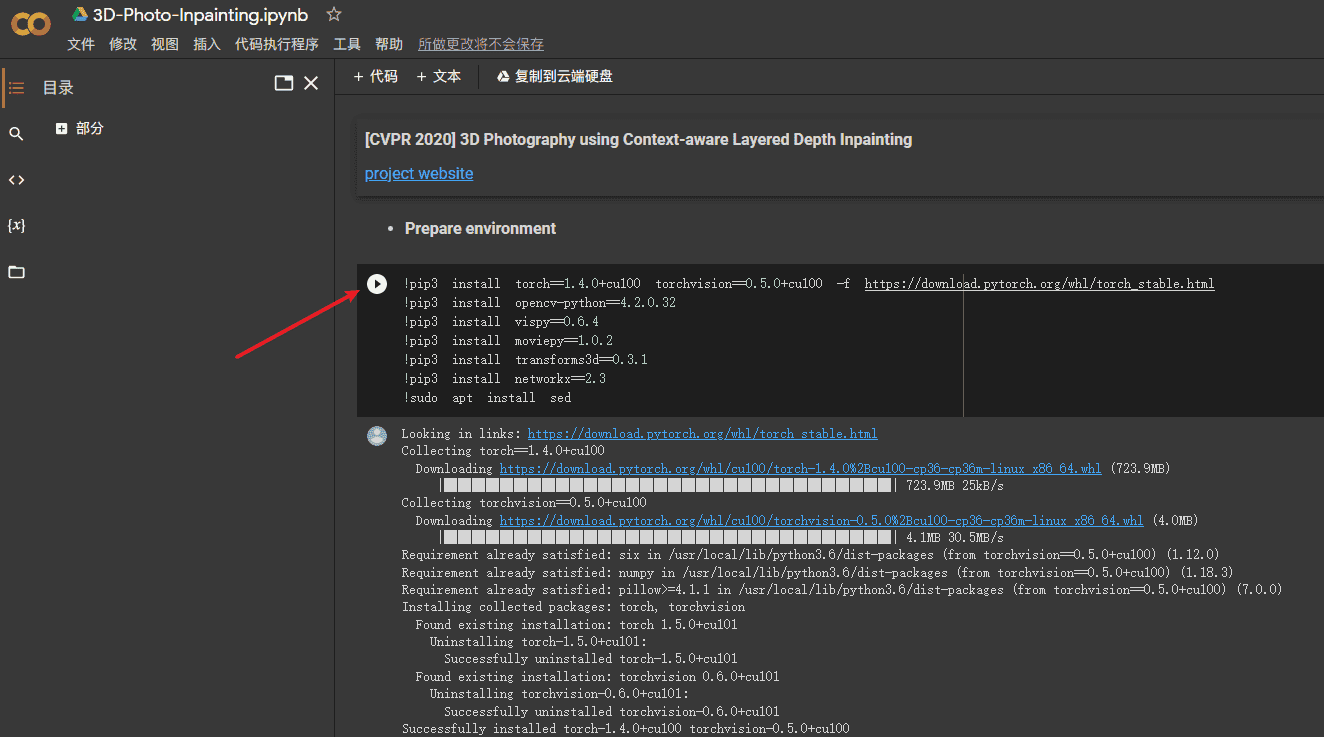This screenshot has height=737, width=1324.
Task: Star the 3D-Photo-Inpainting.ipynb notebook
Action: tap(334, 14)
